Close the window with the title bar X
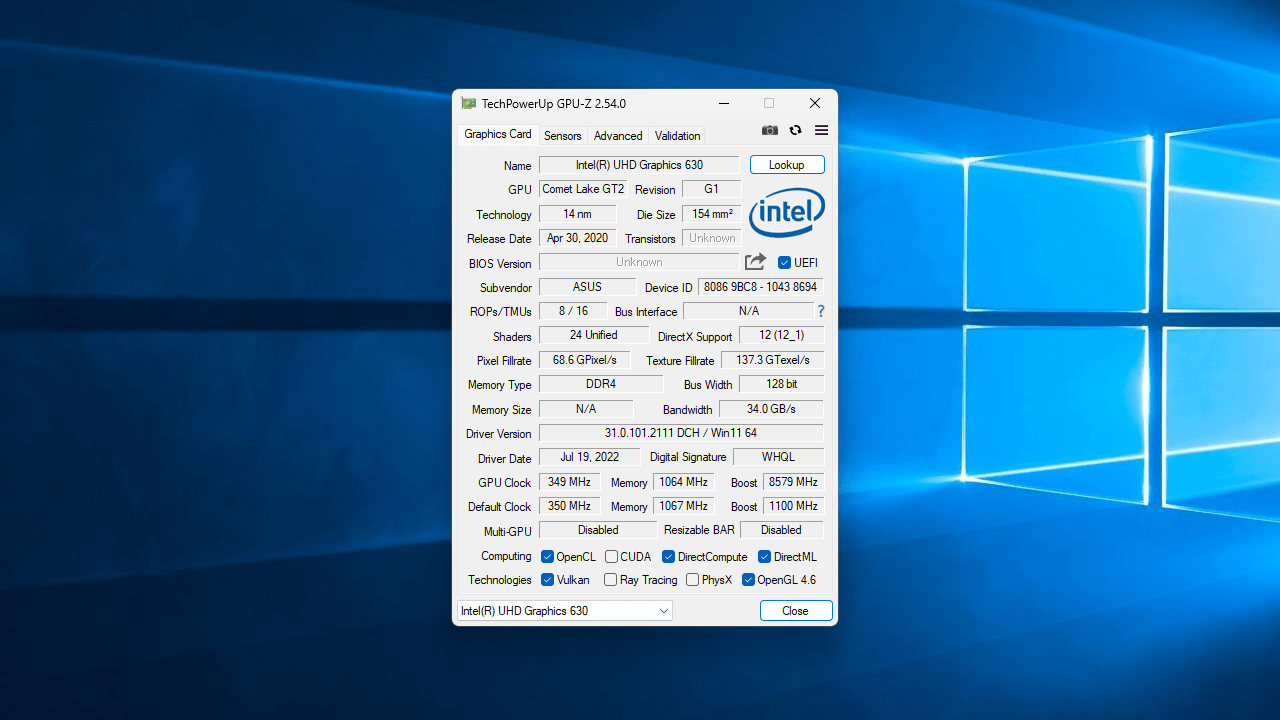The image size is (1280, 720). pyautogui.click(x=815, y=103)
